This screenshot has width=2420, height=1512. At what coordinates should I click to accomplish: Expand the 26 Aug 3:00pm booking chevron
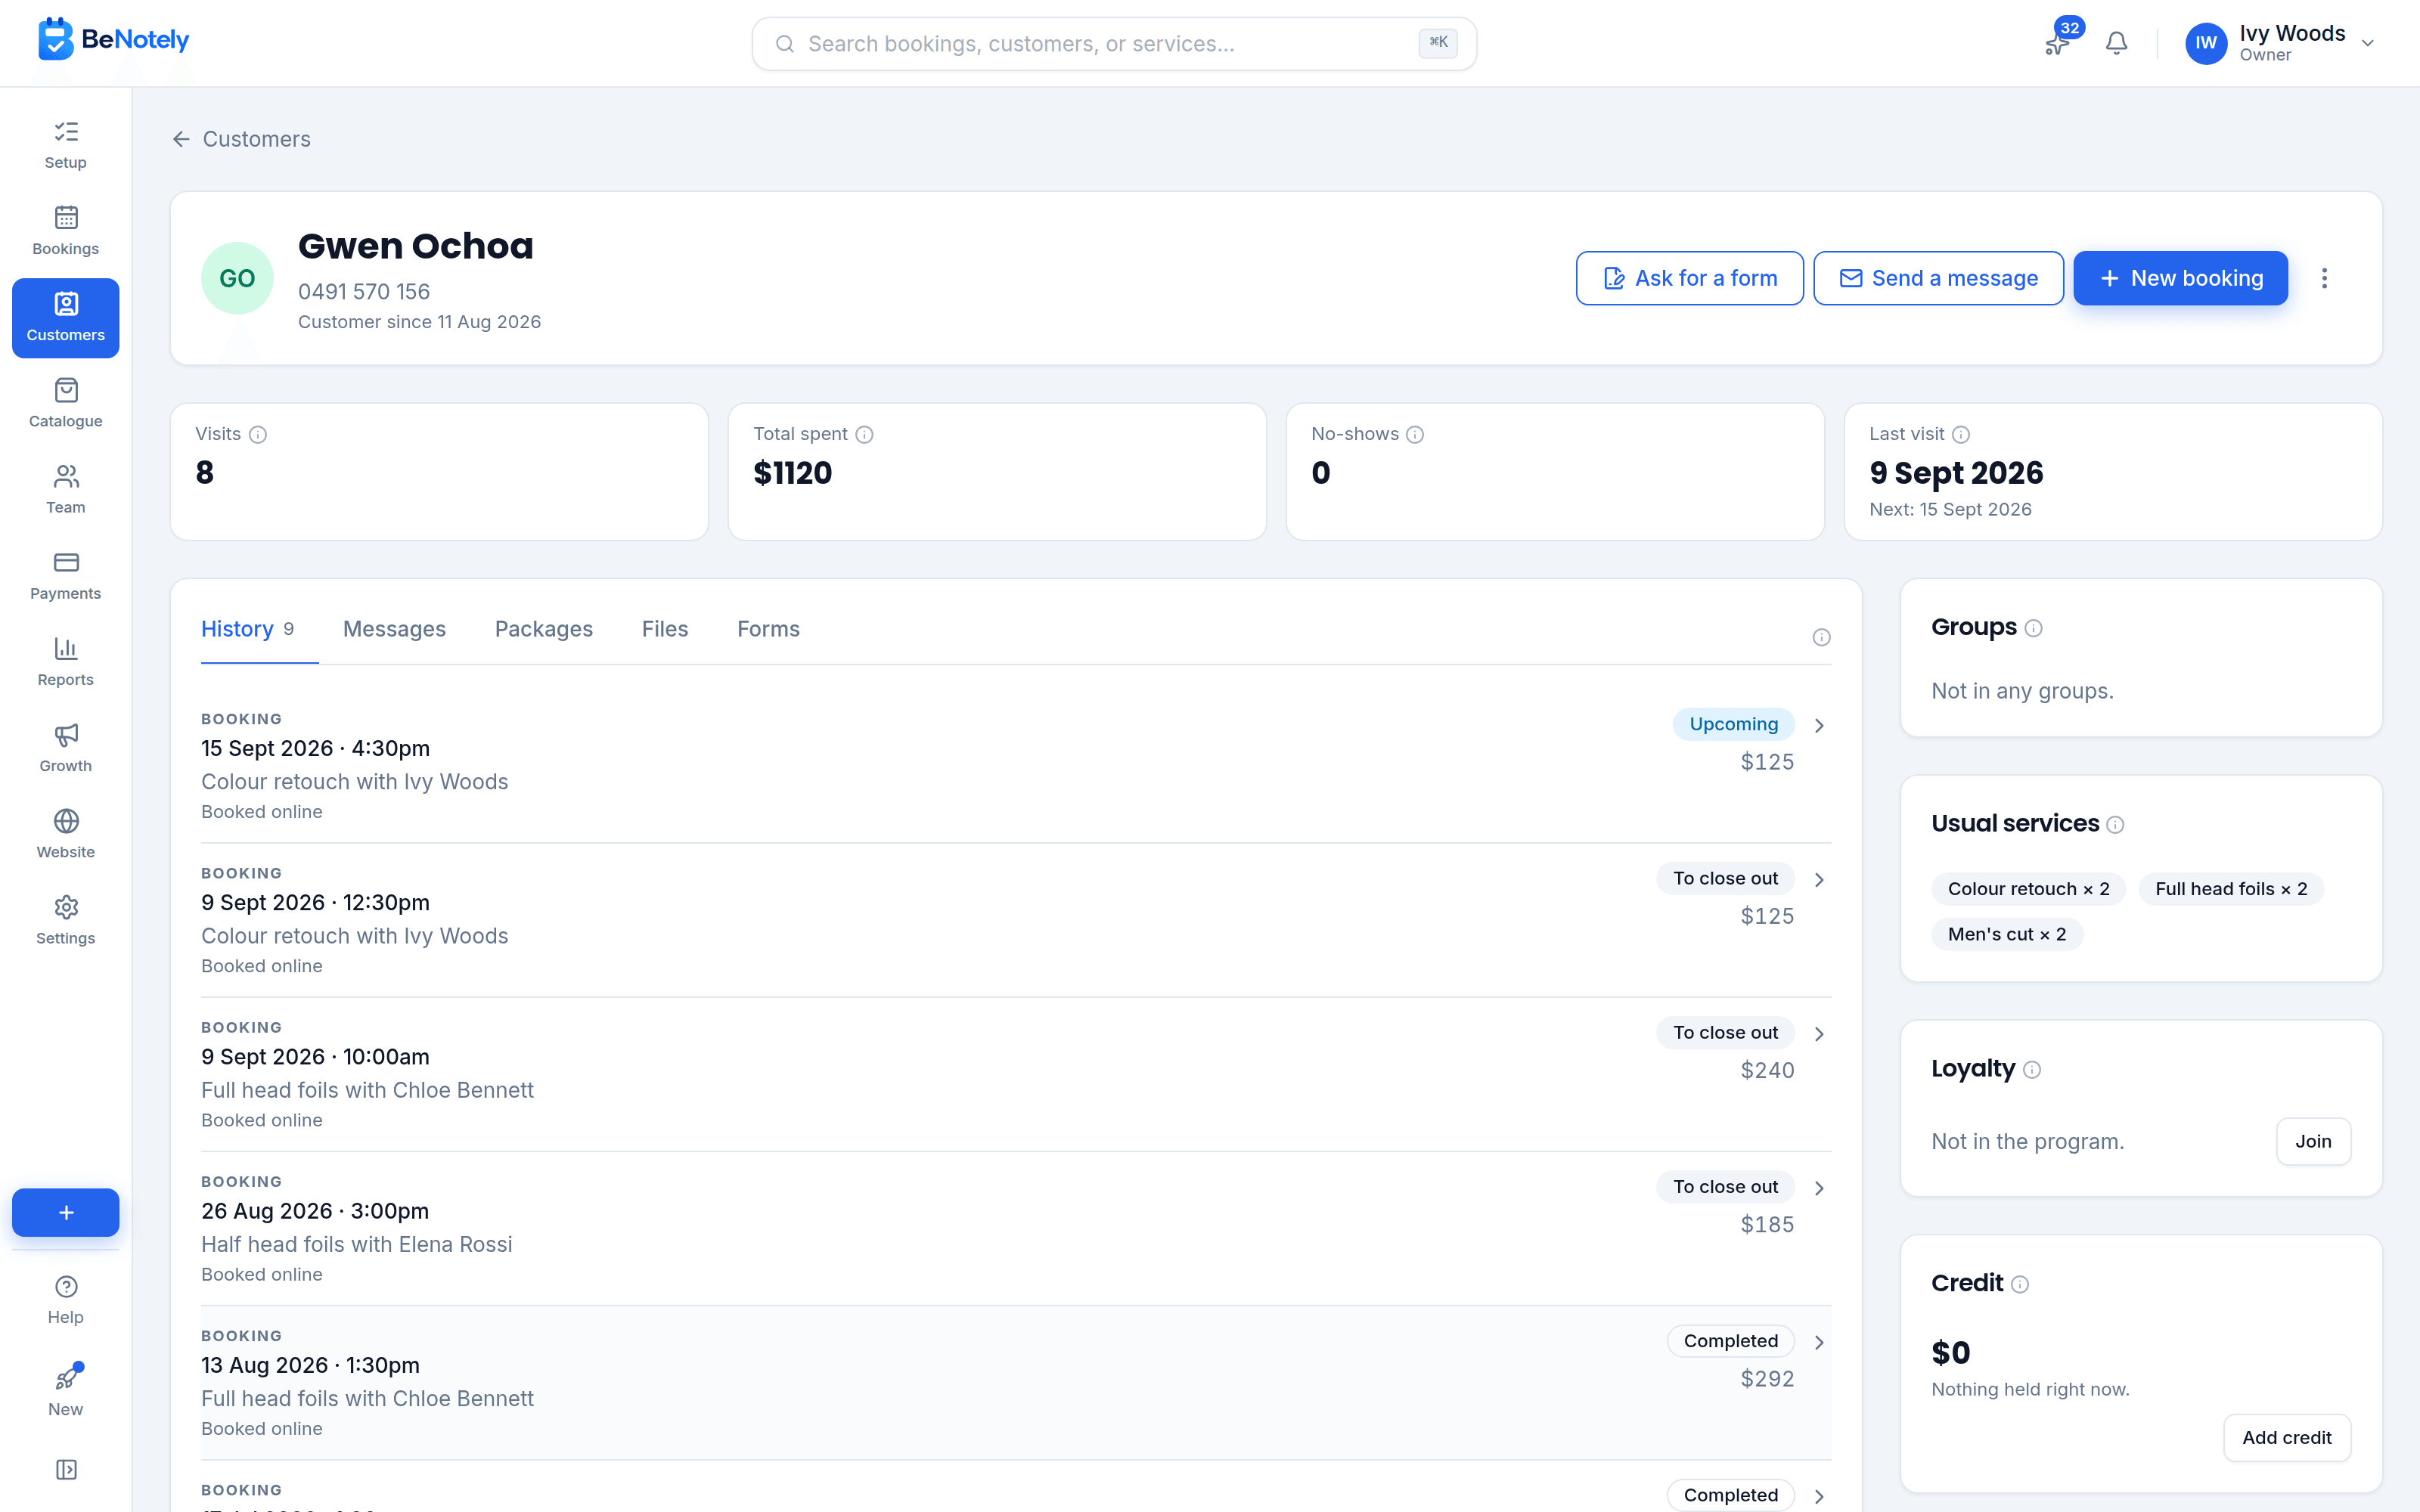click(1819, 1187)
